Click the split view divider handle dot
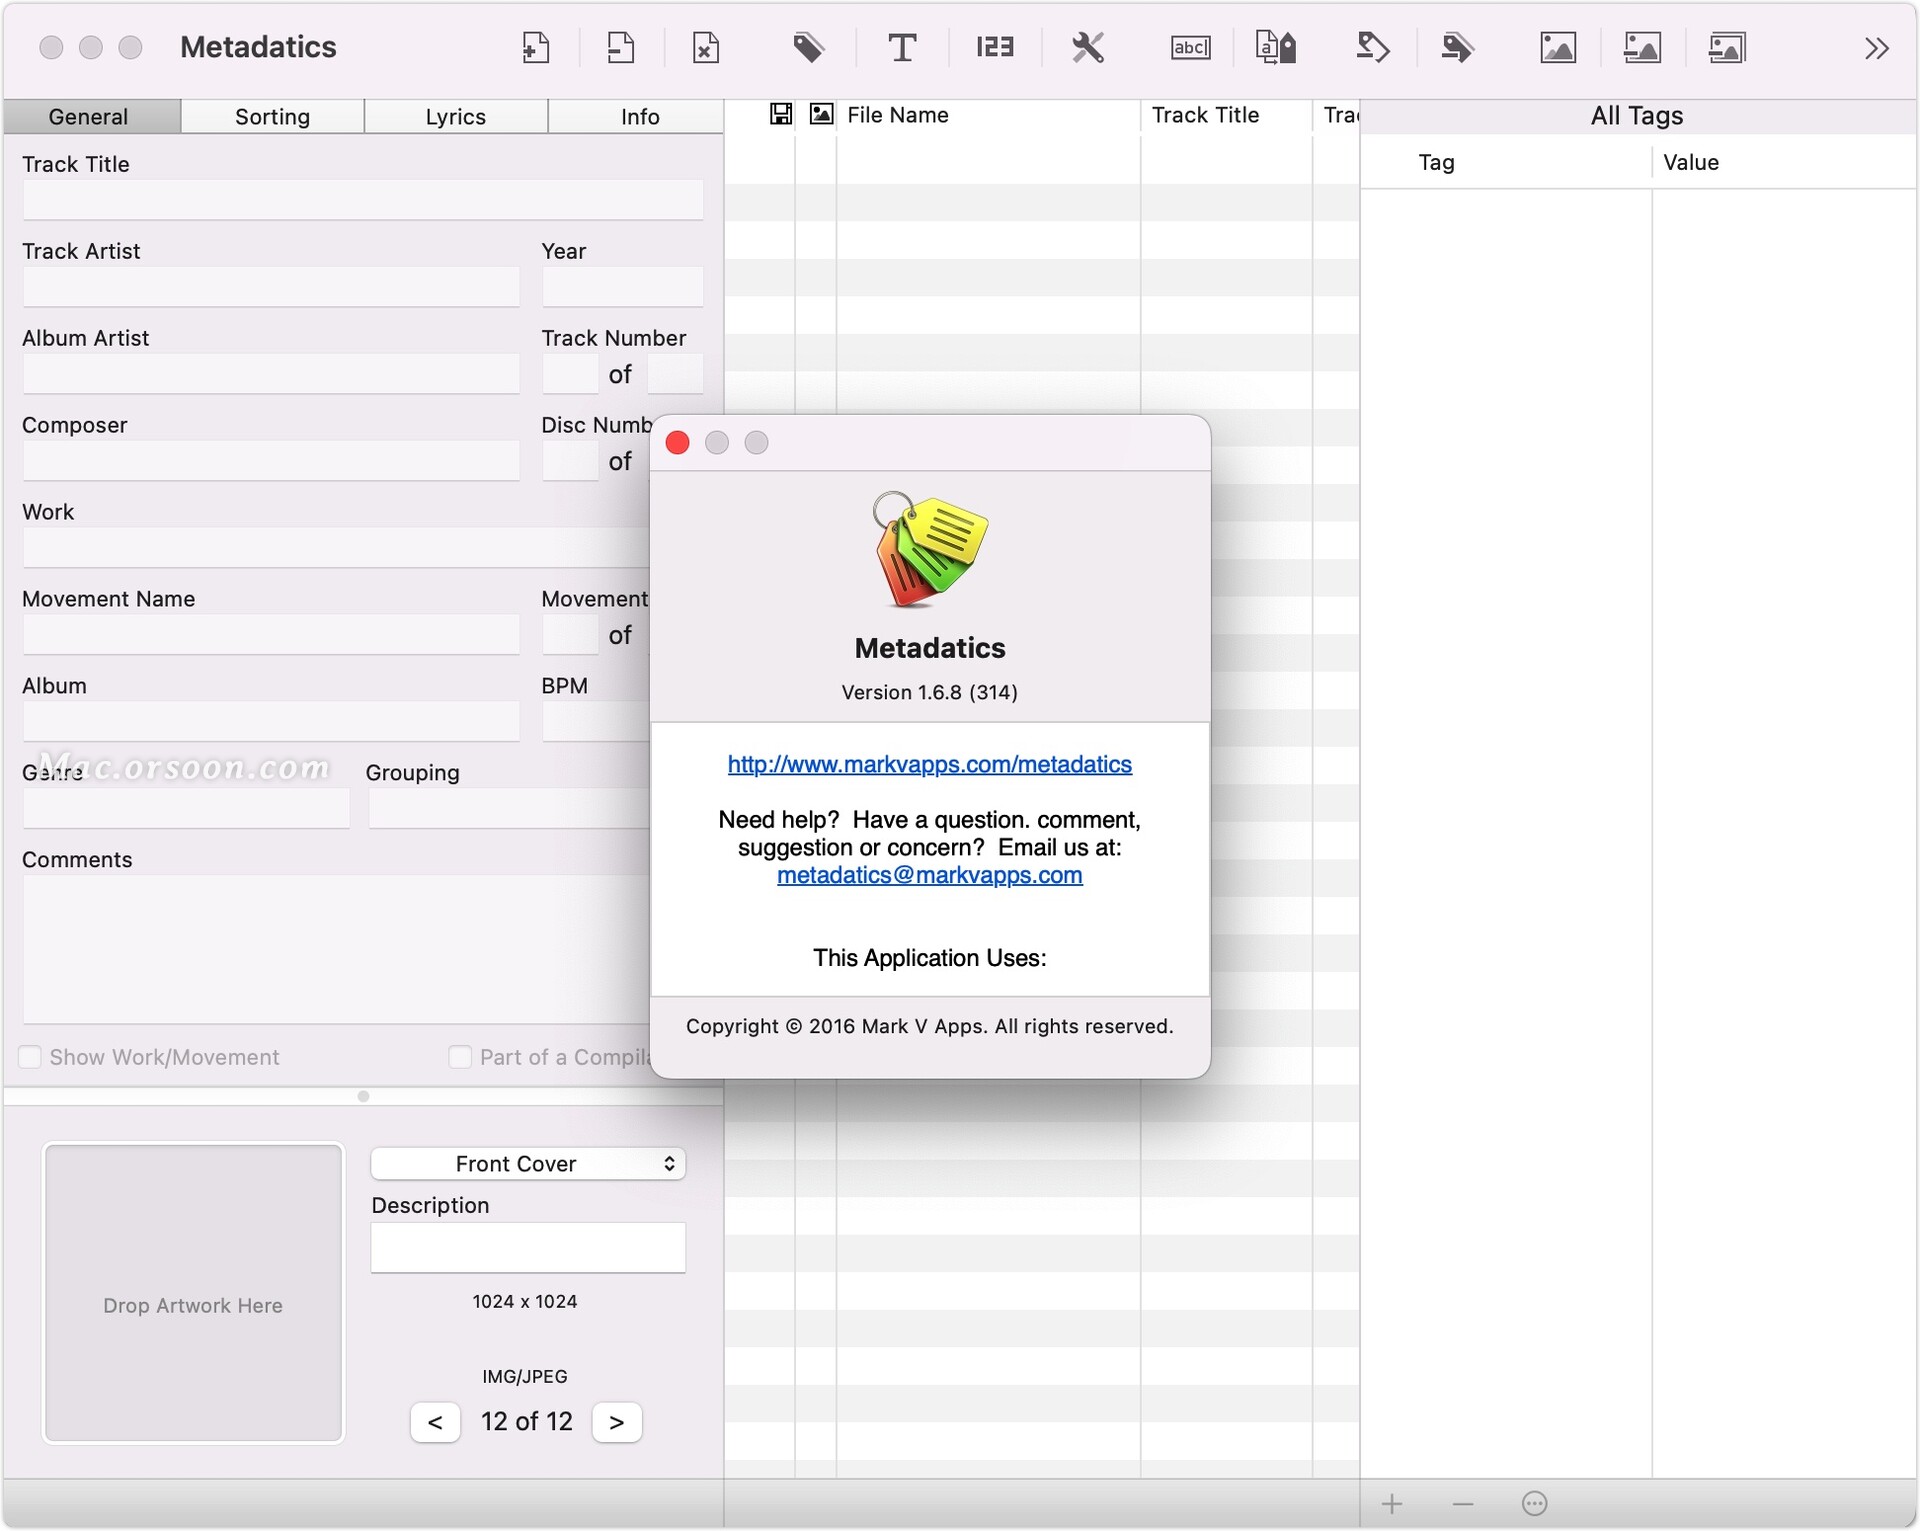 coord(363,1096)
